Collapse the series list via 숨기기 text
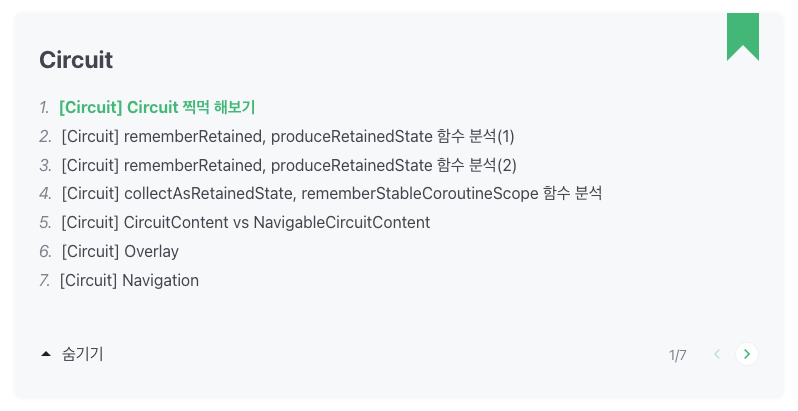Viewport: 798px width, 411px height. tap(82, 354)
